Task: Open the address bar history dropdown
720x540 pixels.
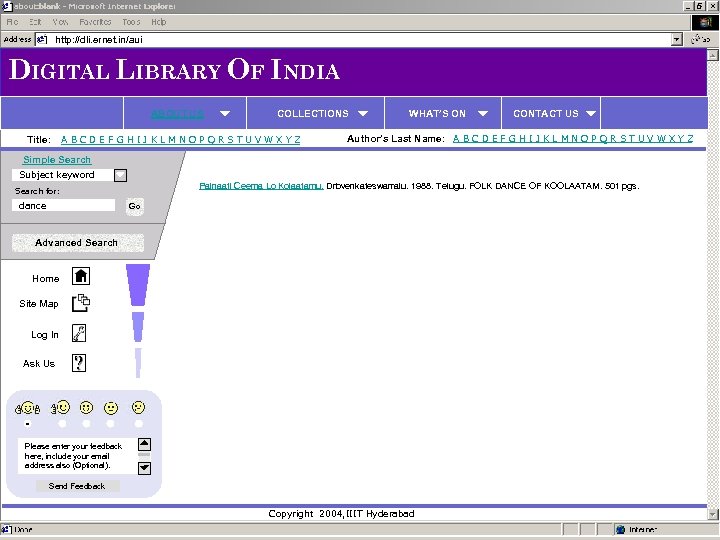Action: (x=676, y=39)
